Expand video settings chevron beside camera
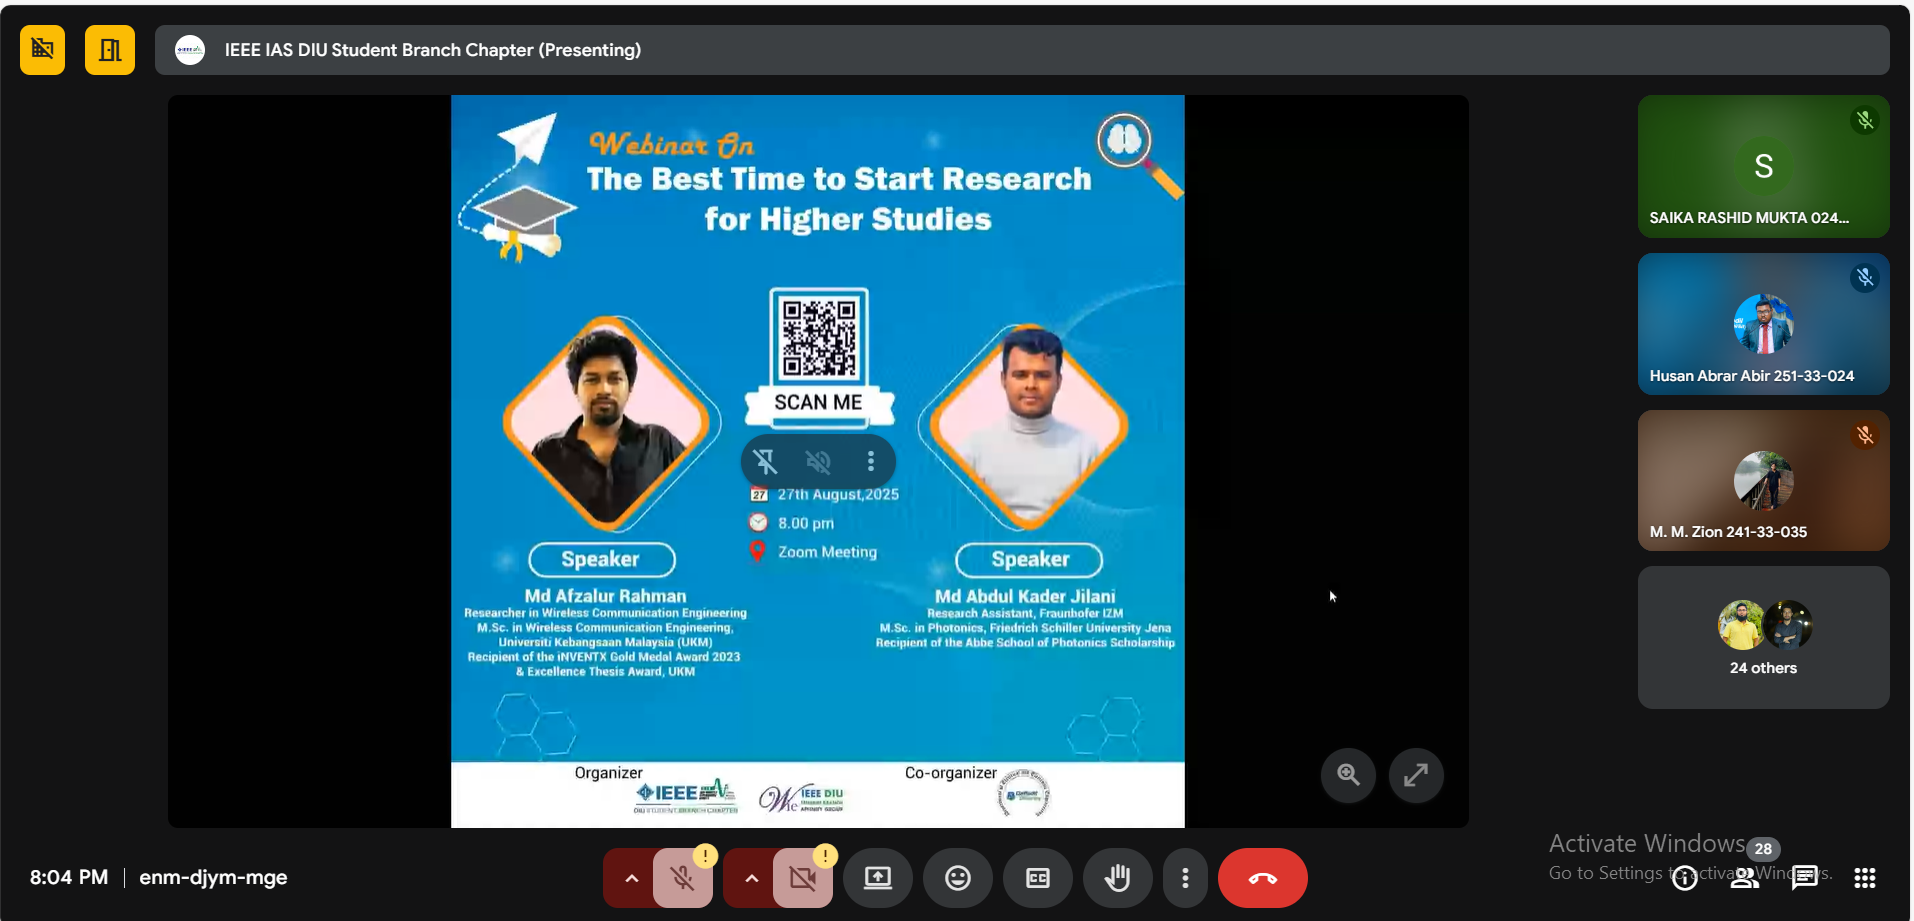Image resolution: width=1914 pixels, height=921 pixels. coord(751,878)
